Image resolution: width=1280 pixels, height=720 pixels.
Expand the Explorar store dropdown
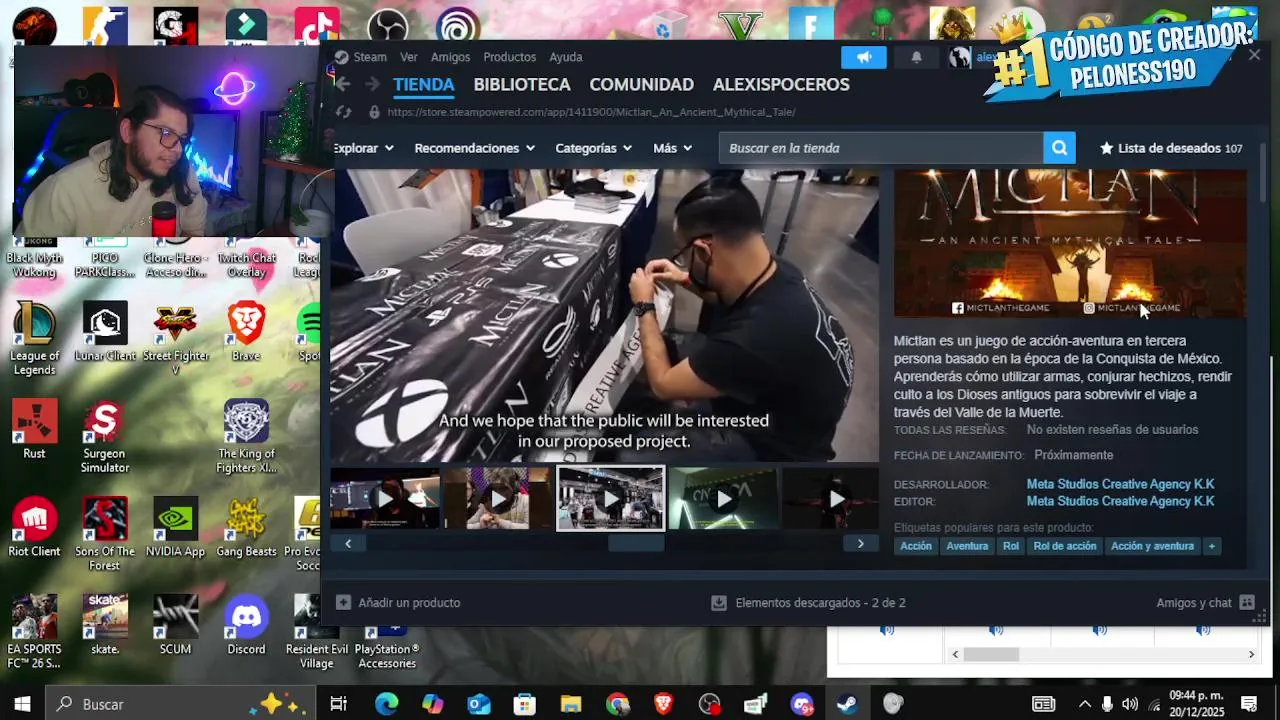coord(363,148)
